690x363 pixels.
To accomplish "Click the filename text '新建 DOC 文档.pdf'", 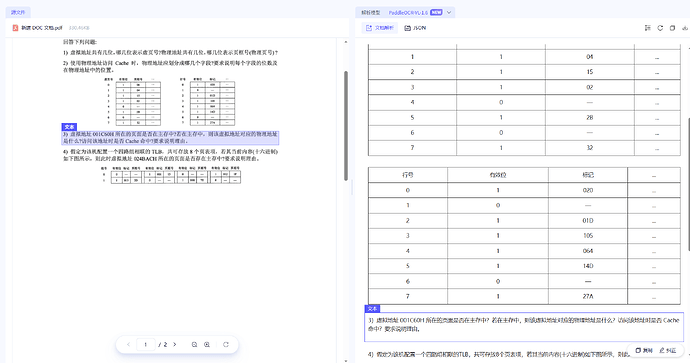I will click(42, 28).
